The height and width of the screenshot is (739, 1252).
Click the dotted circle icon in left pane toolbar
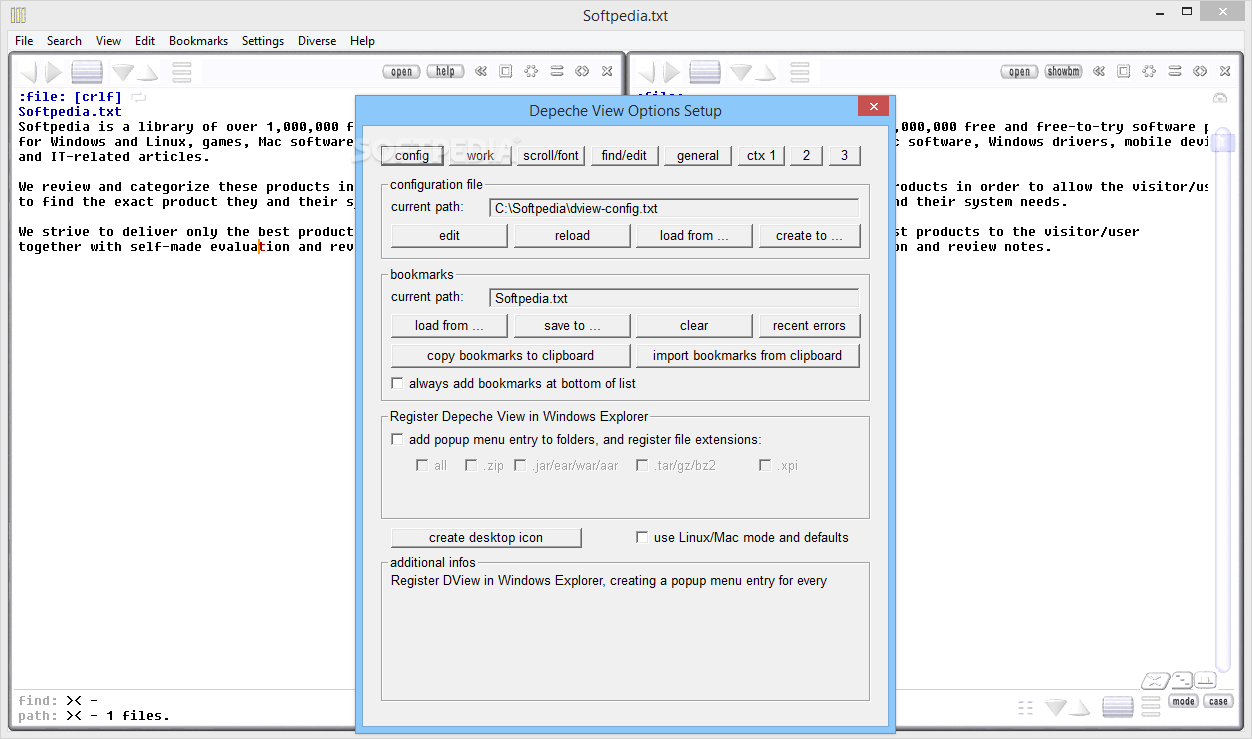(531, 71)
